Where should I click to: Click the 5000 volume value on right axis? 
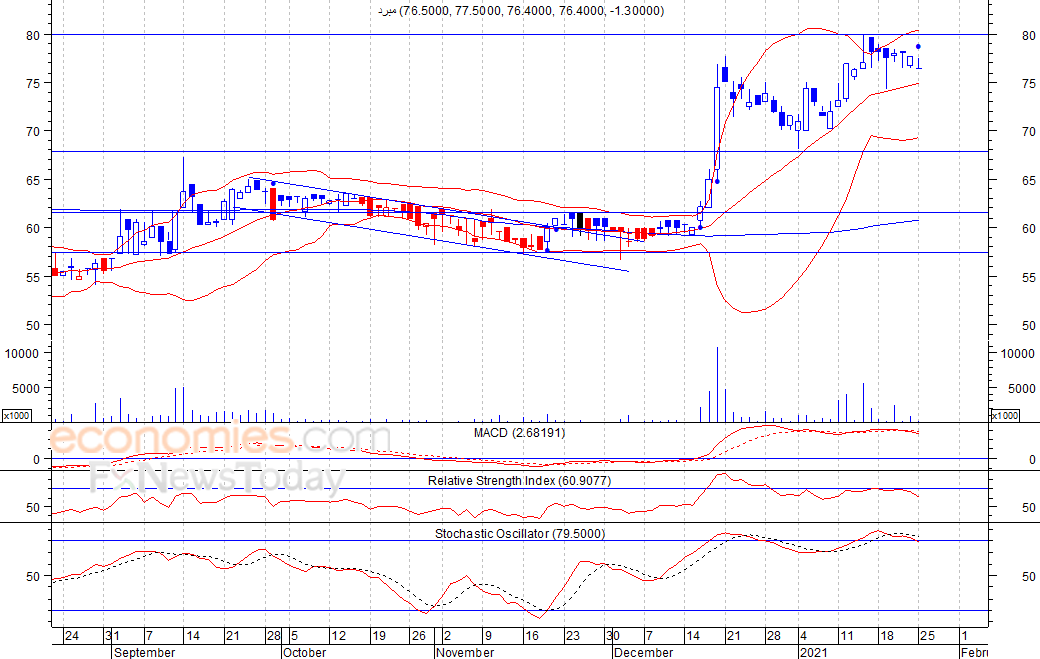pyautogui.click(x=1022, y=389)
